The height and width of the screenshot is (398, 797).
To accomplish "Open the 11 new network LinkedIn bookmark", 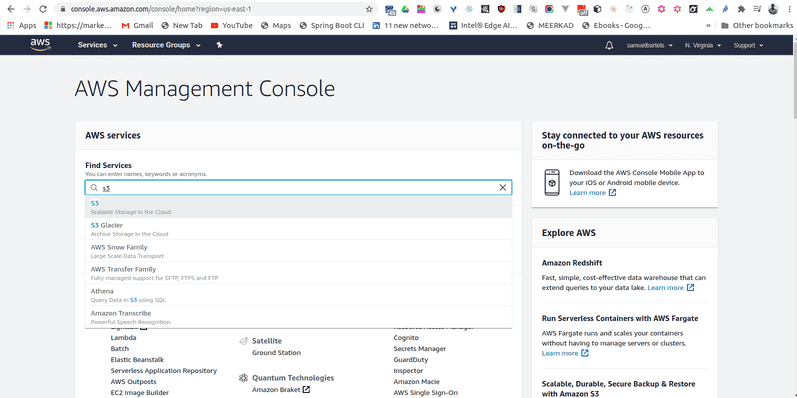I will 406,25.
